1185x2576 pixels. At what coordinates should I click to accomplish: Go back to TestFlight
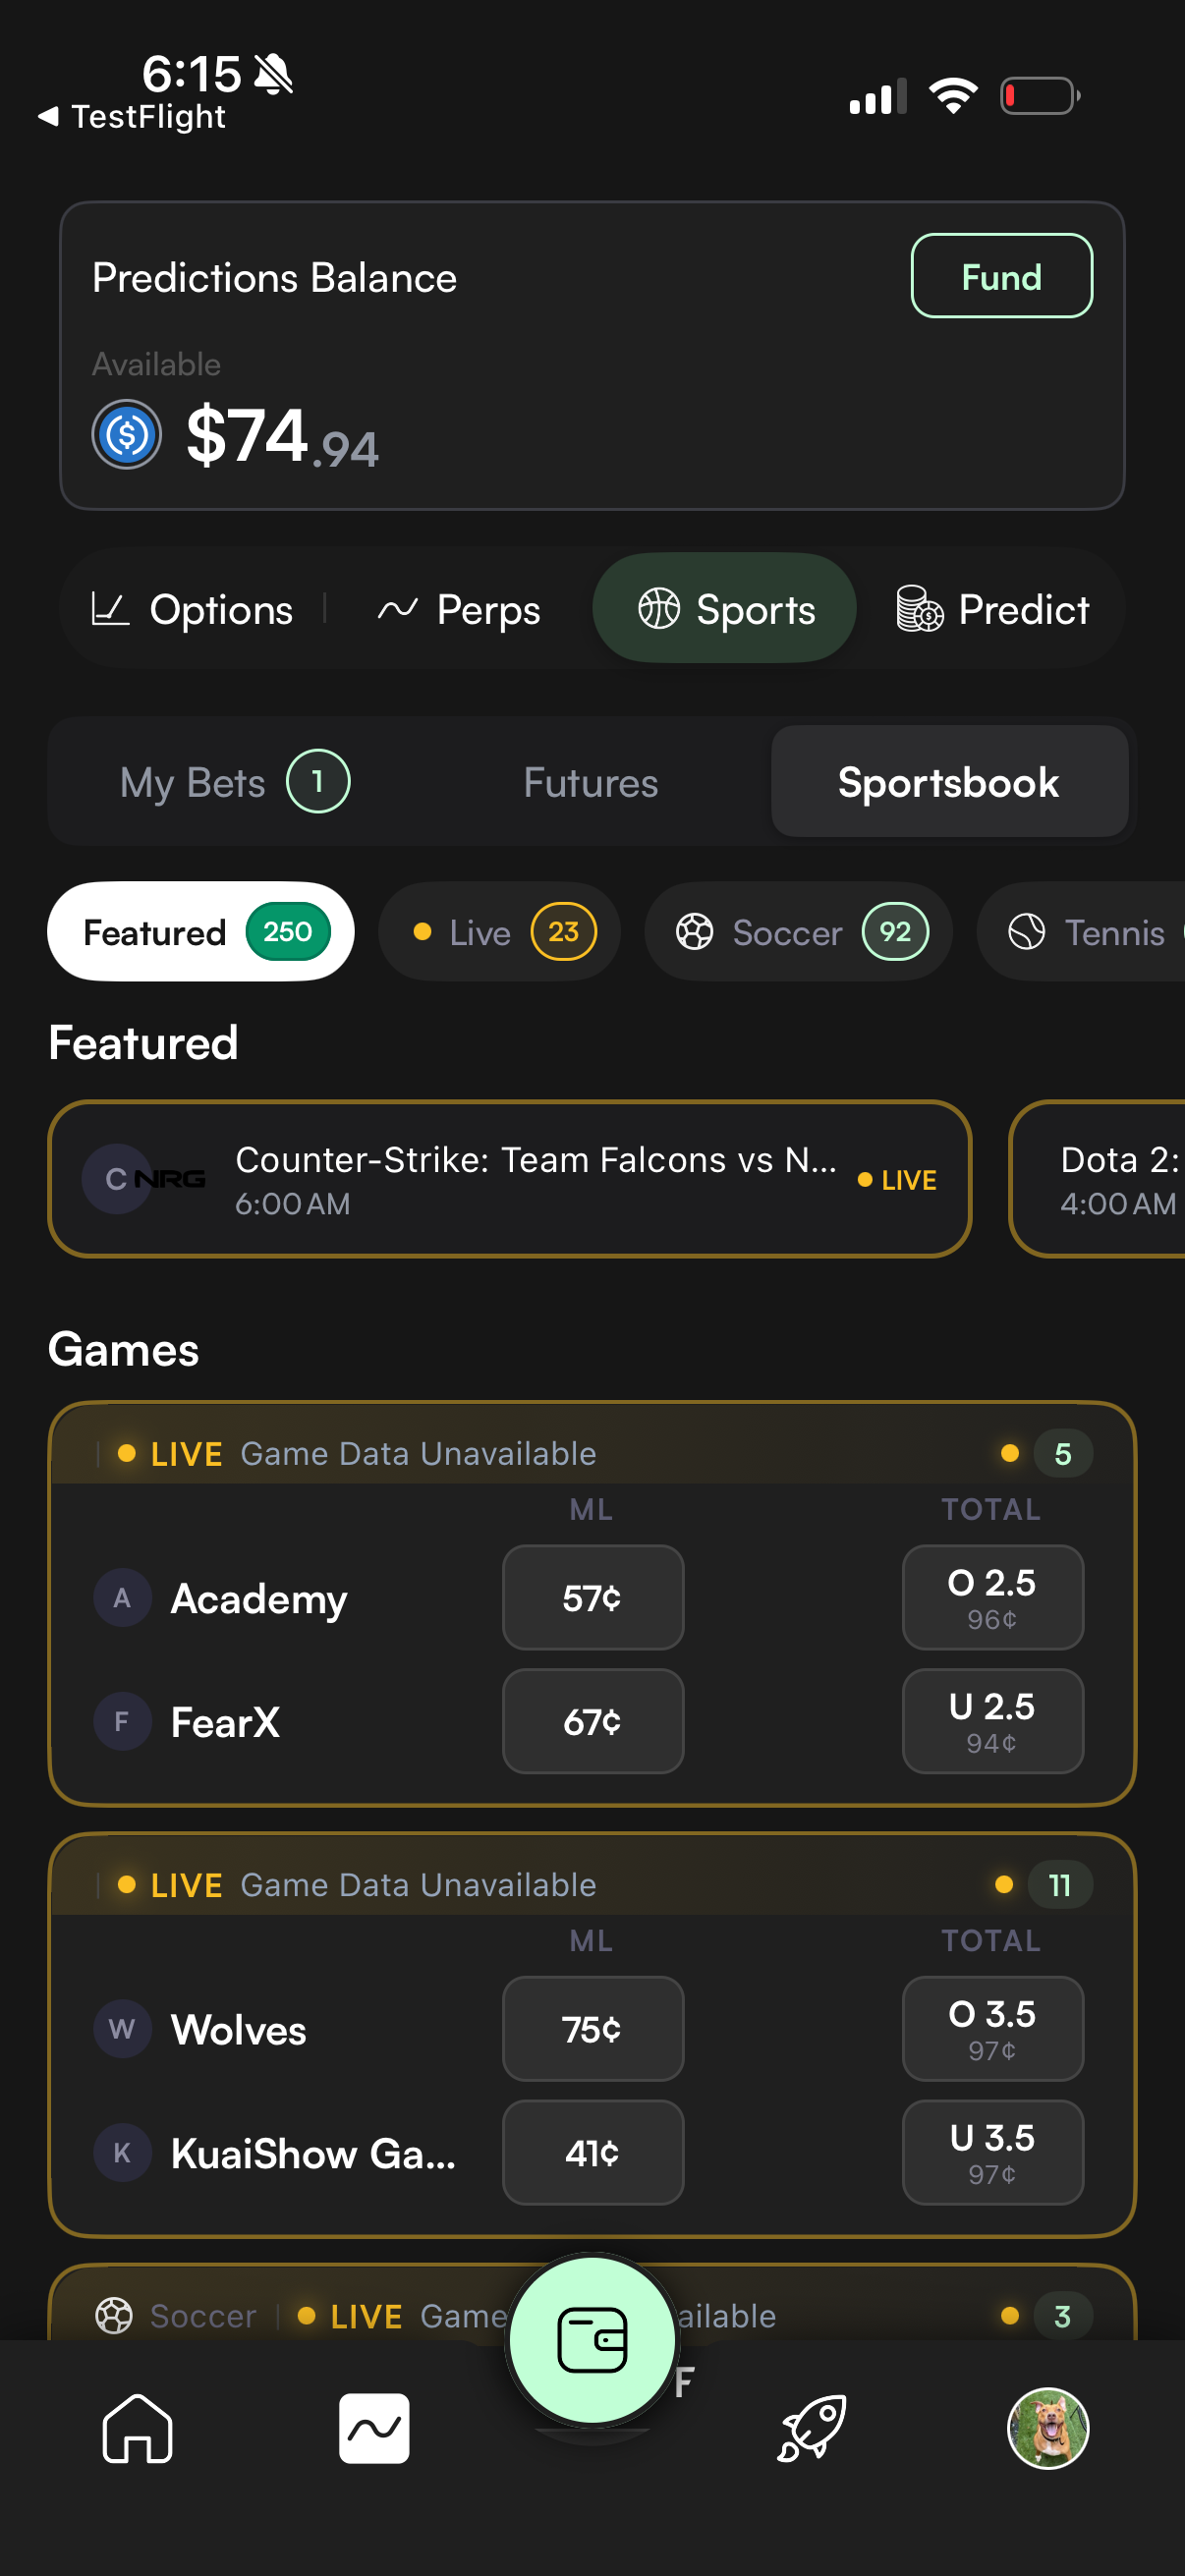click(x=131, y=117)
